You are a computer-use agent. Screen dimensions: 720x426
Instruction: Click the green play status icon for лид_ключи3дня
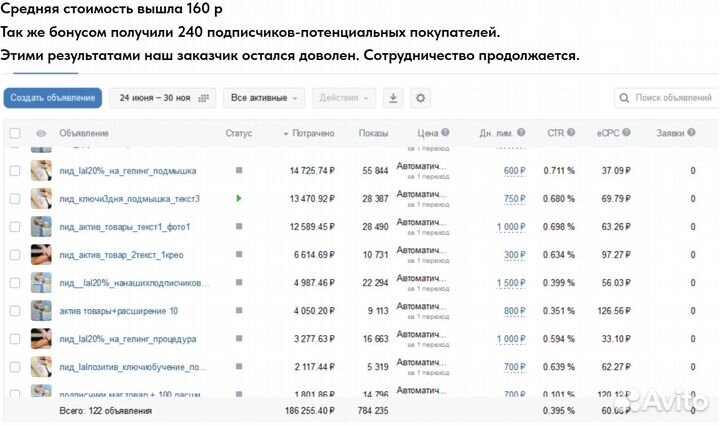tap(239, 198)
